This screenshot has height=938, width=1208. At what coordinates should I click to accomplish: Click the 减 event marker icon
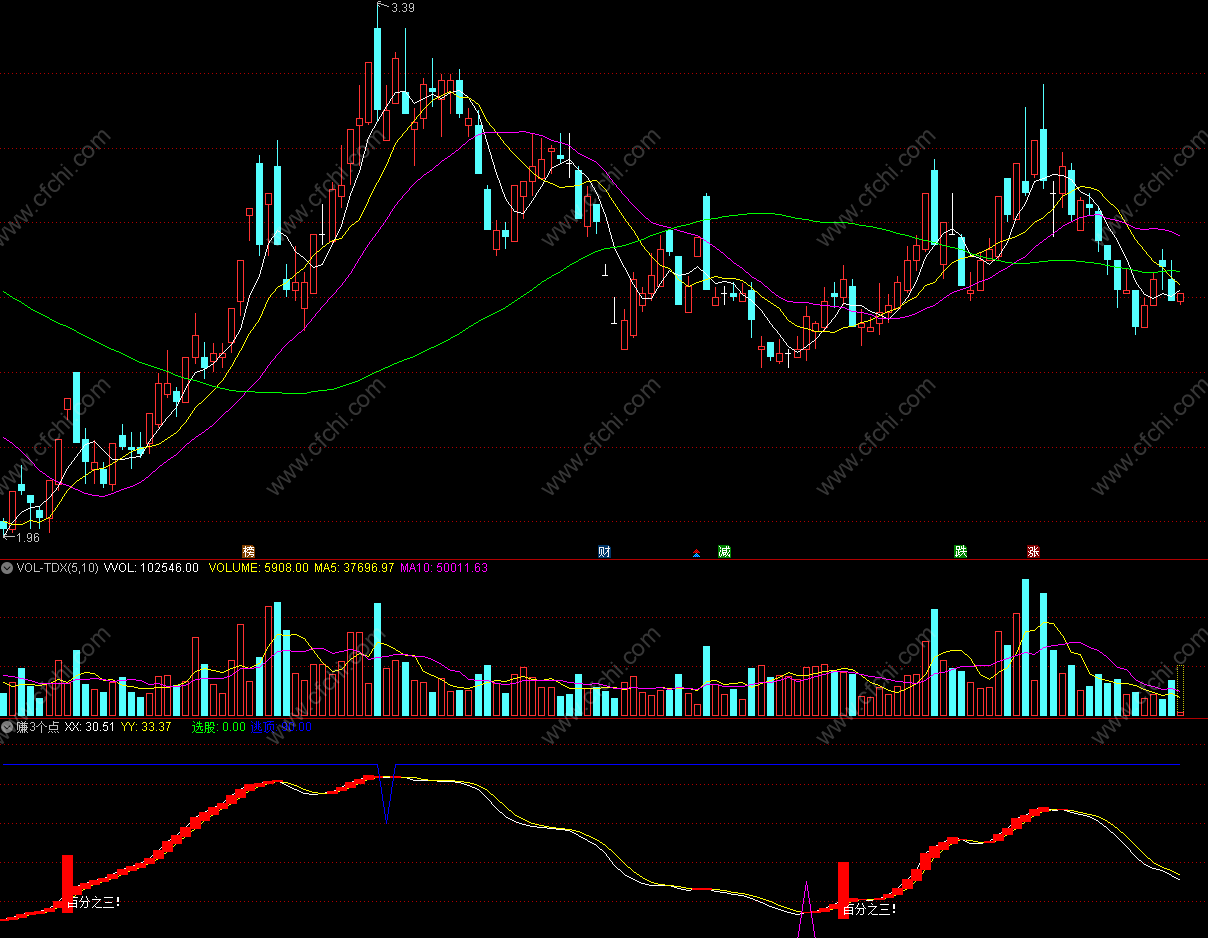[x=725, y=551]
